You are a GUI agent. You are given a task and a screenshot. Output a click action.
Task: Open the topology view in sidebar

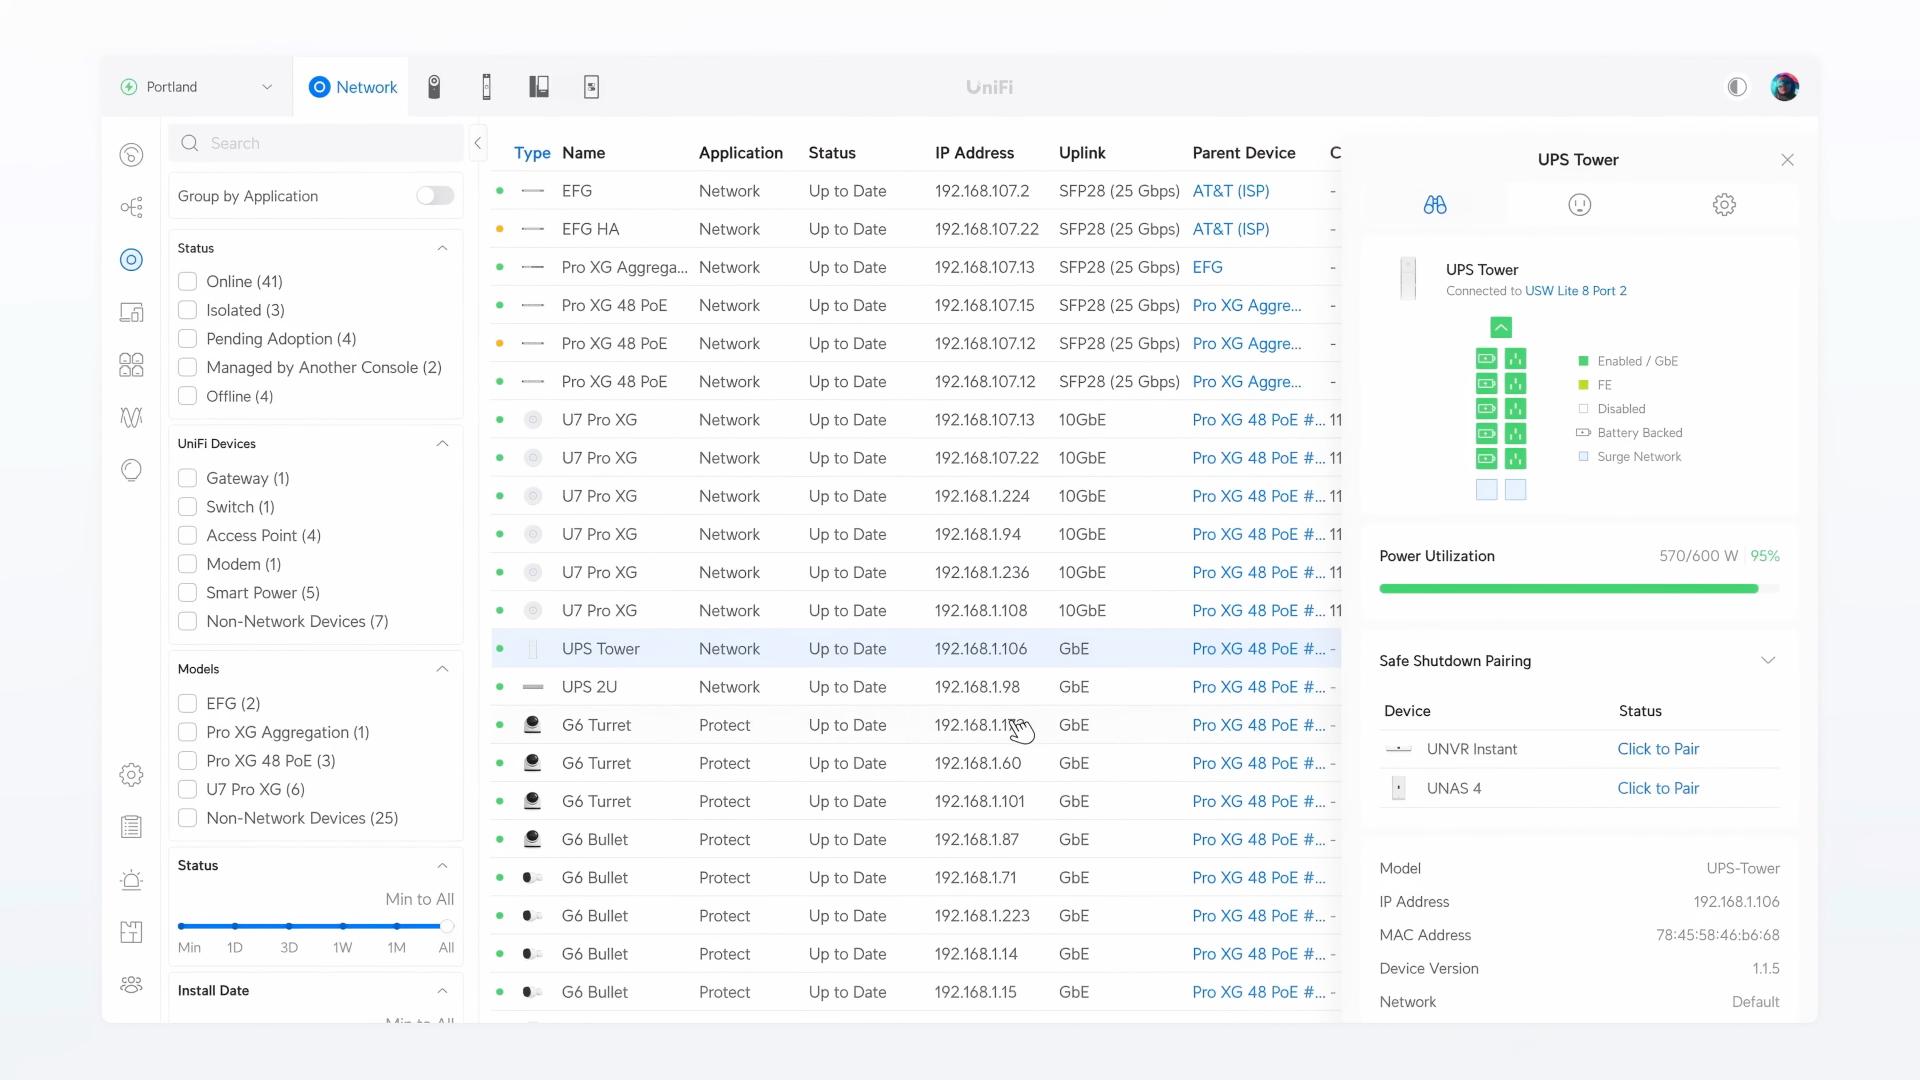tap(131, 207)
